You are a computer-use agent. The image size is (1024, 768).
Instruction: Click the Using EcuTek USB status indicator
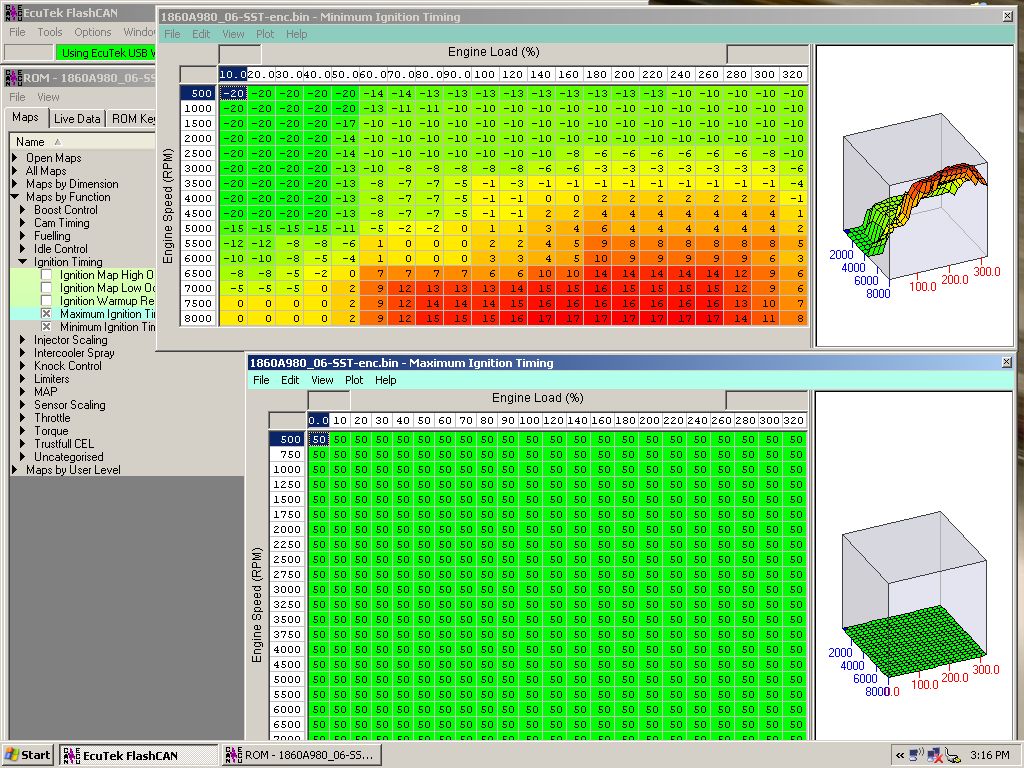(106, 52)
